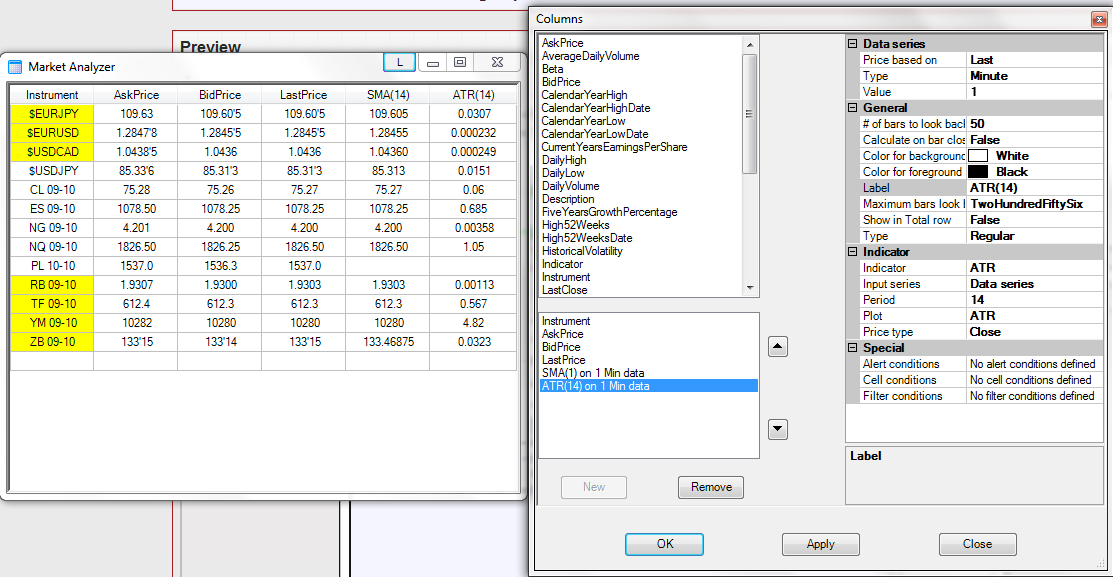Select LastPrice in configured columns list
This screenshot has width=1113, height=577.
click(x=564, y=361)
